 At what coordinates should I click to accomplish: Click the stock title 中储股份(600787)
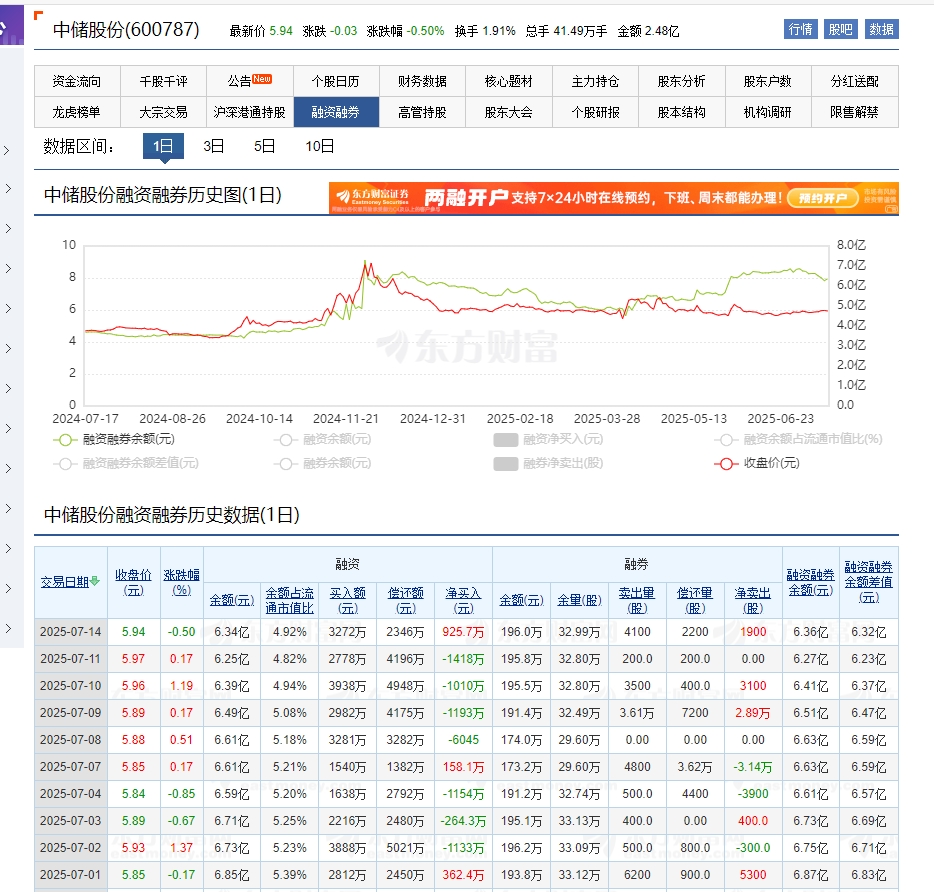tap(126, 30)
